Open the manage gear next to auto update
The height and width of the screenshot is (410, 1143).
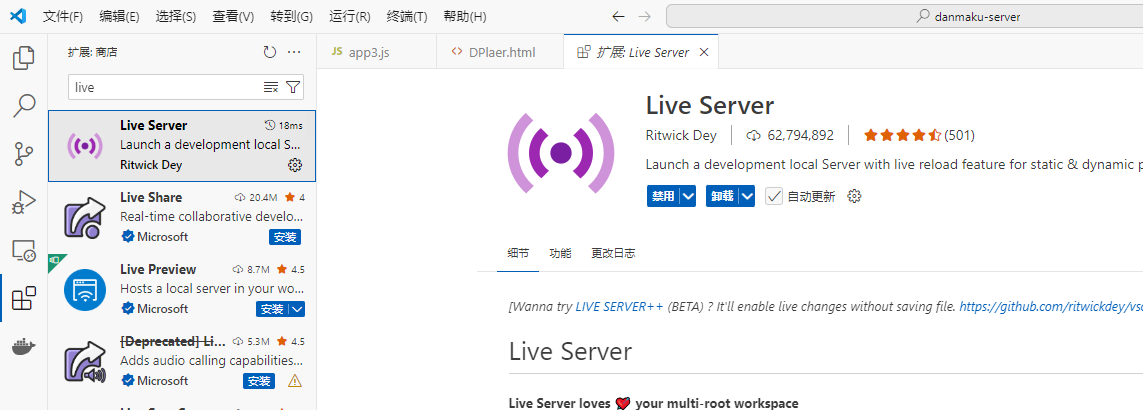[854, 196]
